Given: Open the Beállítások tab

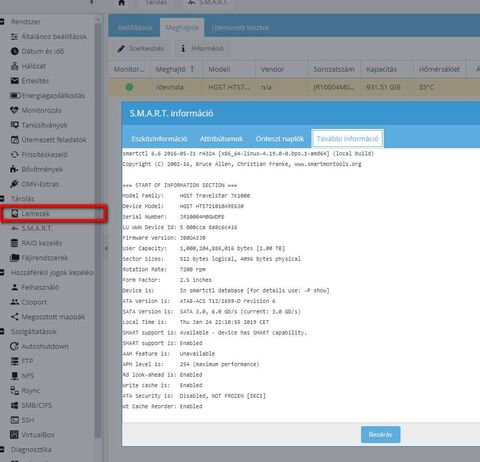Looking at the screenshot, I should [135, 28].
